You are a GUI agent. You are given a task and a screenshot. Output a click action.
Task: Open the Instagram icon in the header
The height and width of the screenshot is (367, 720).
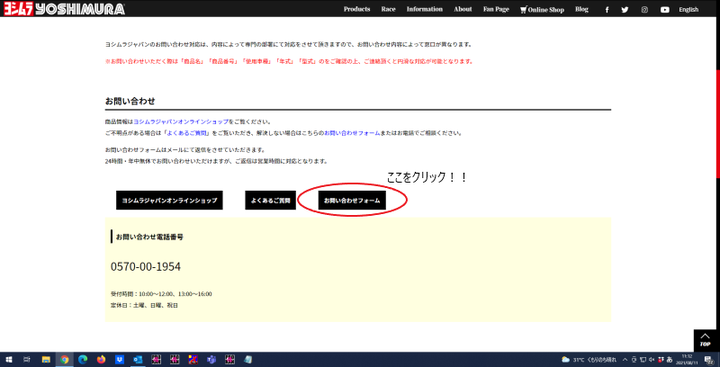point(645,10)
